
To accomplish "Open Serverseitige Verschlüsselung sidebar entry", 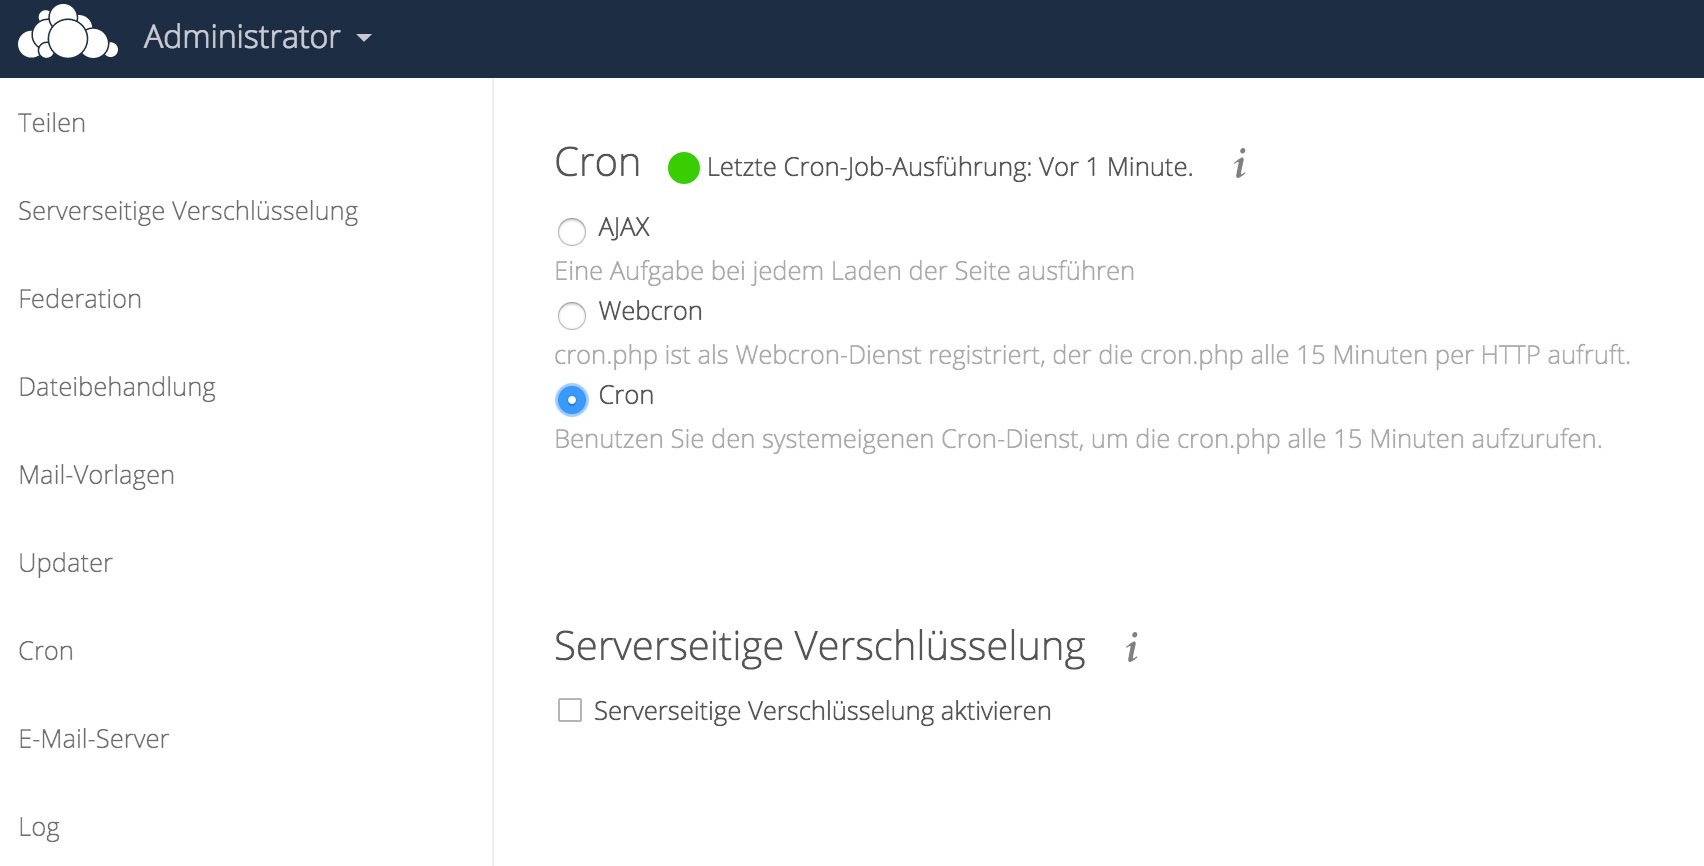I will [x=188, y=211].
